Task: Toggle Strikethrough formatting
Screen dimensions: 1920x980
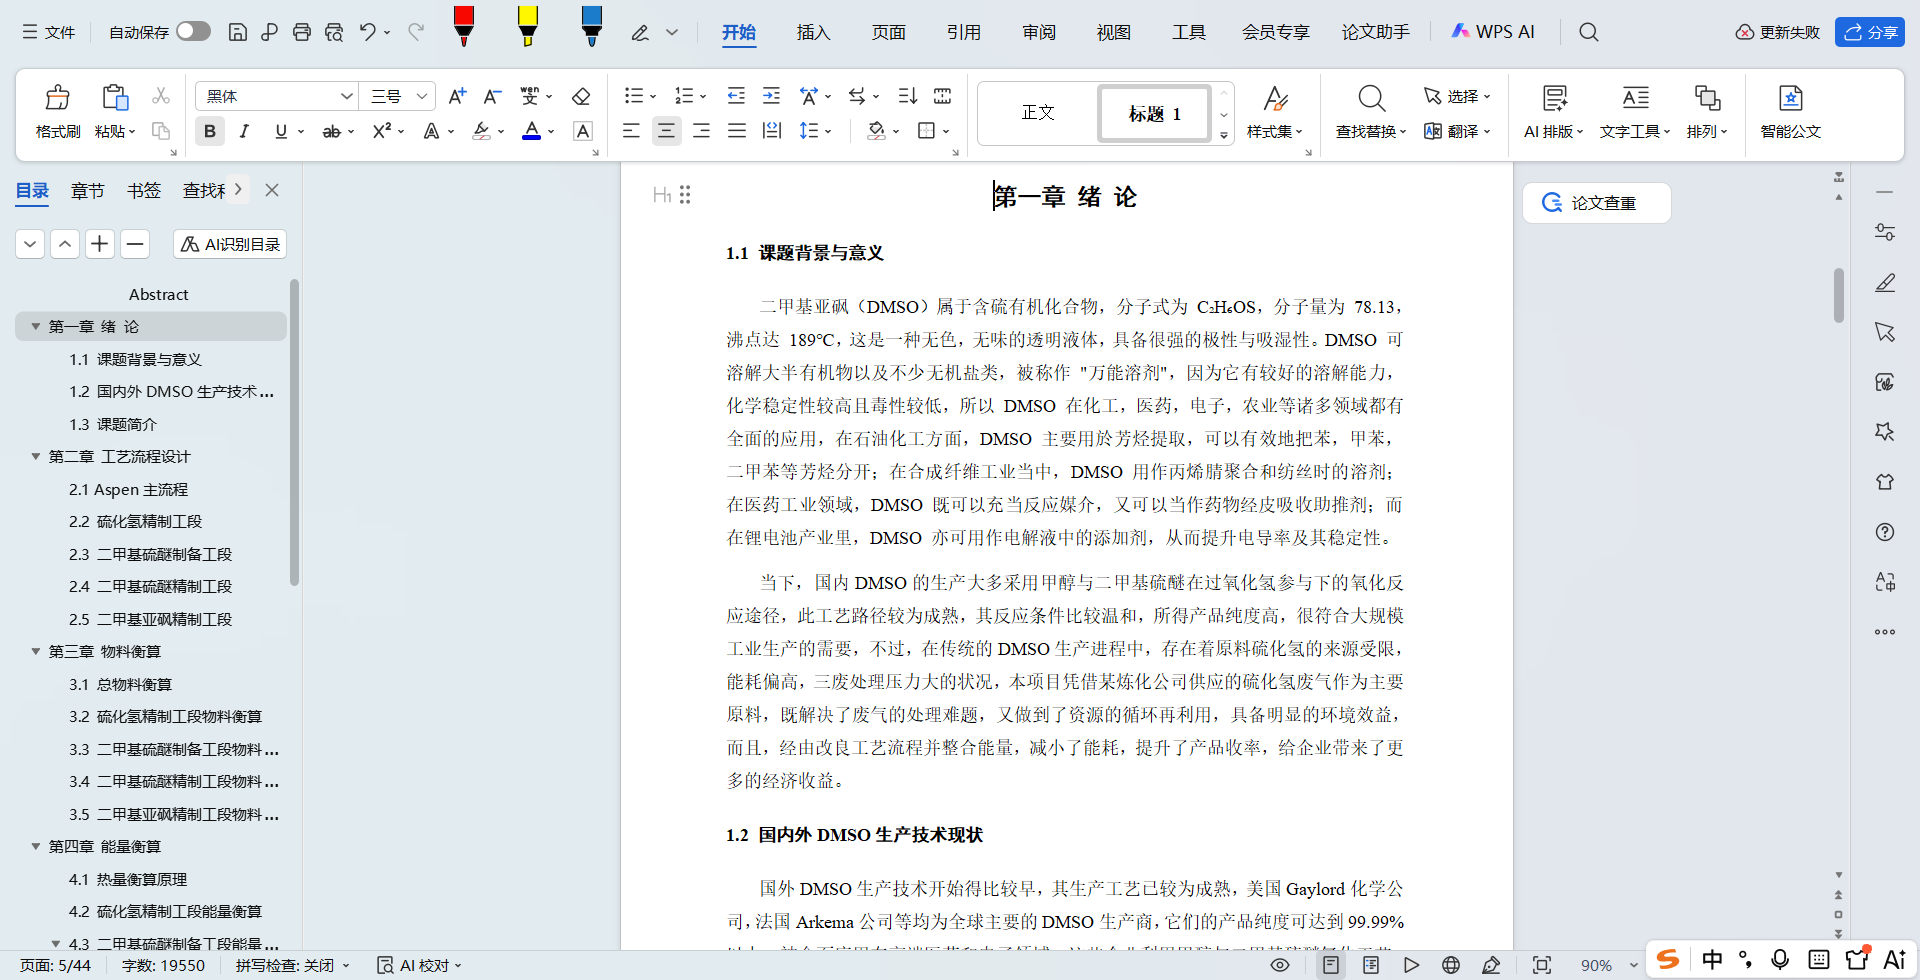Action: (331, 131)
